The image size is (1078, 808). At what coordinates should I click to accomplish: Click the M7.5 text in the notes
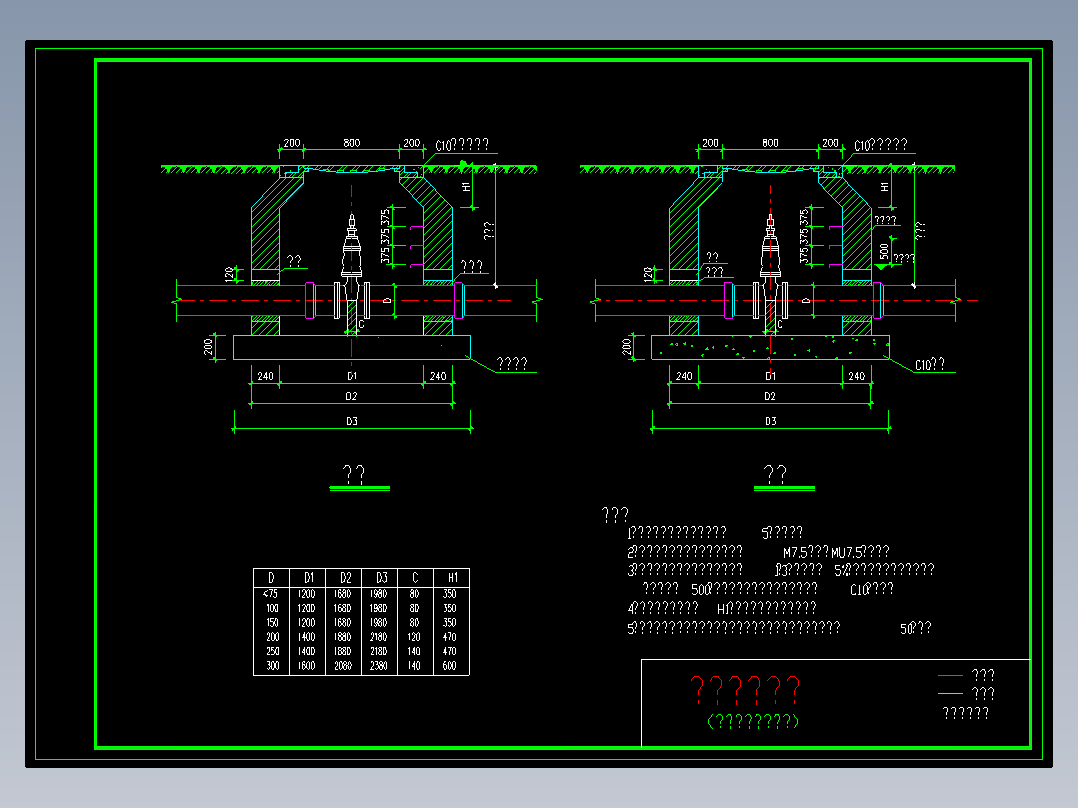[x=795, y=552]
